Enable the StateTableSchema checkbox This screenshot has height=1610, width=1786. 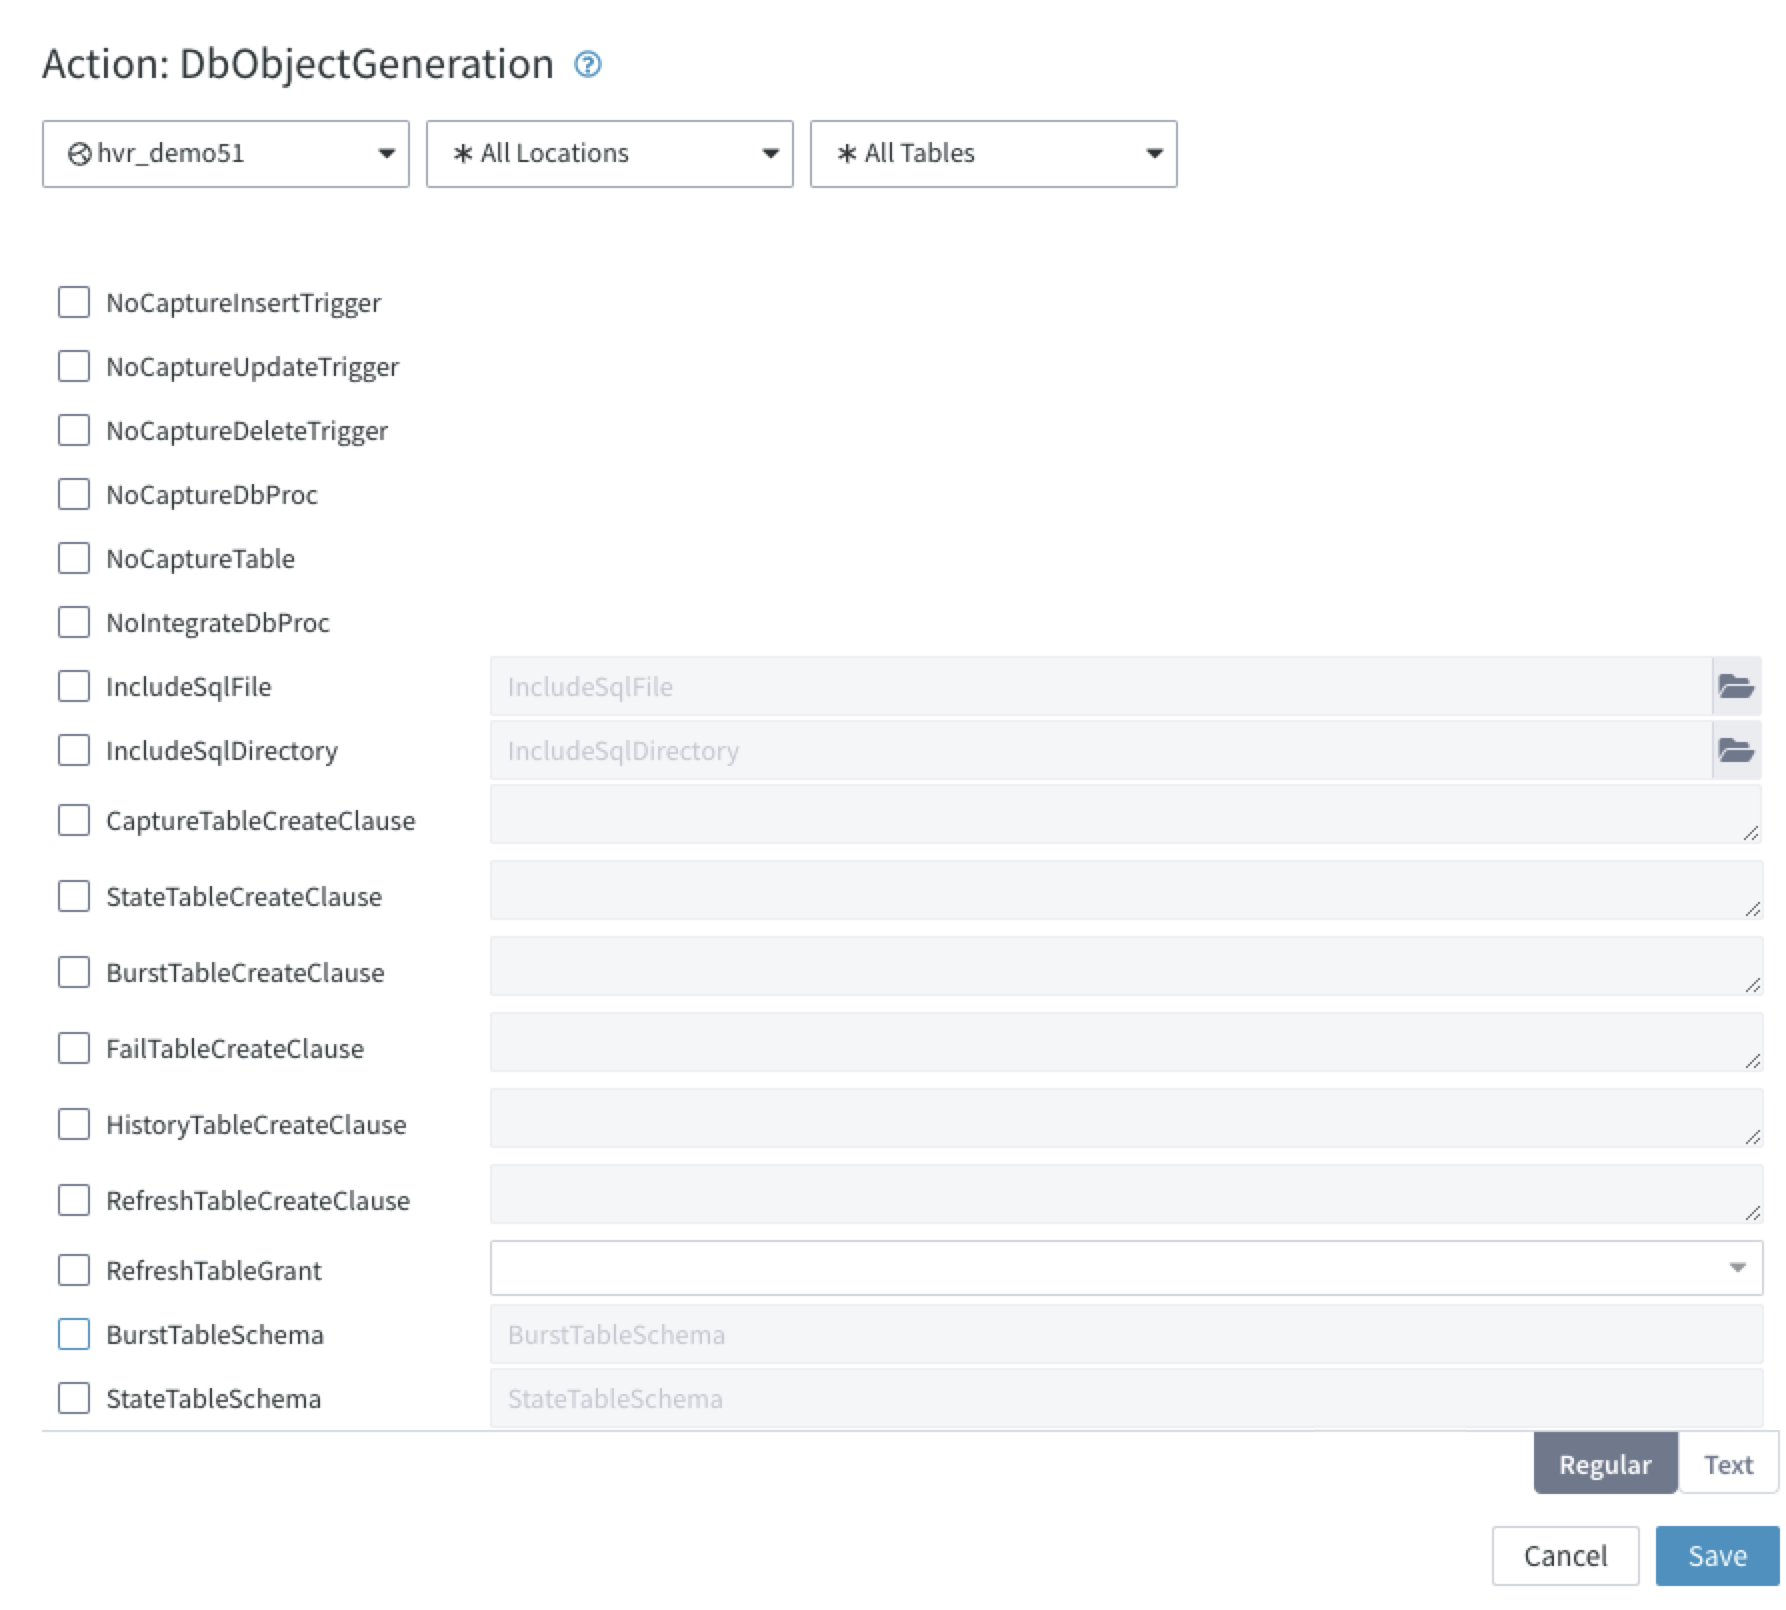click(74, 1398)
